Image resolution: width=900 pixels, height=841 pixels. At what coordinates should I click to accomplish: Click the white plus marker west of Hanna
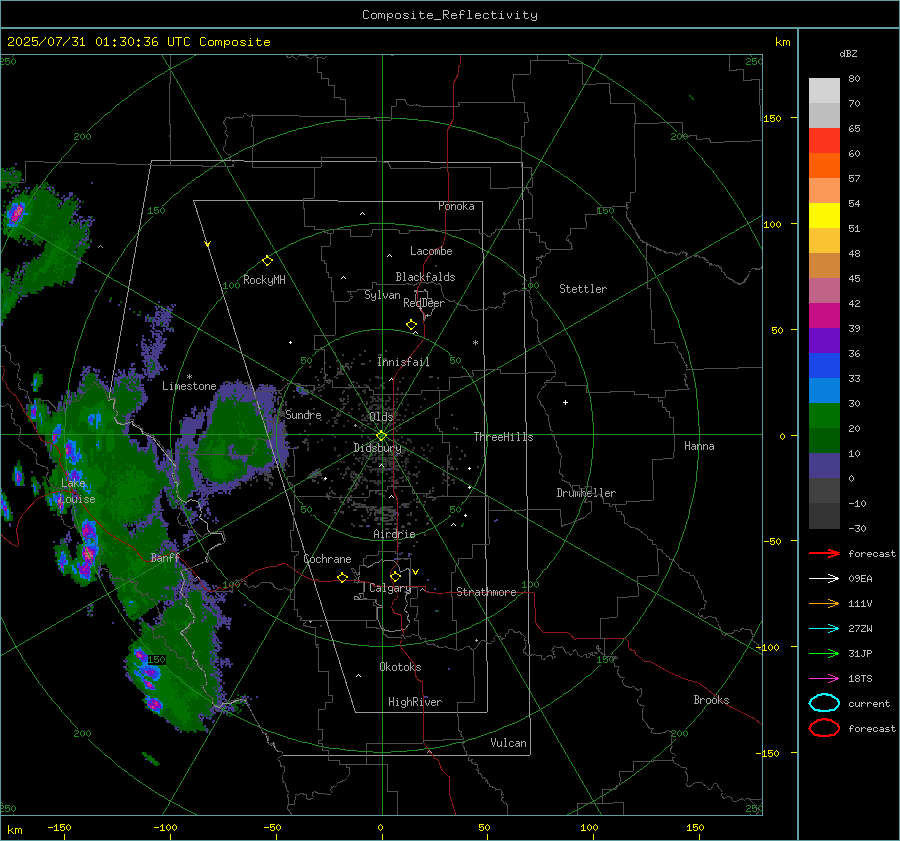pyautogui.click(x=565, y=402)
